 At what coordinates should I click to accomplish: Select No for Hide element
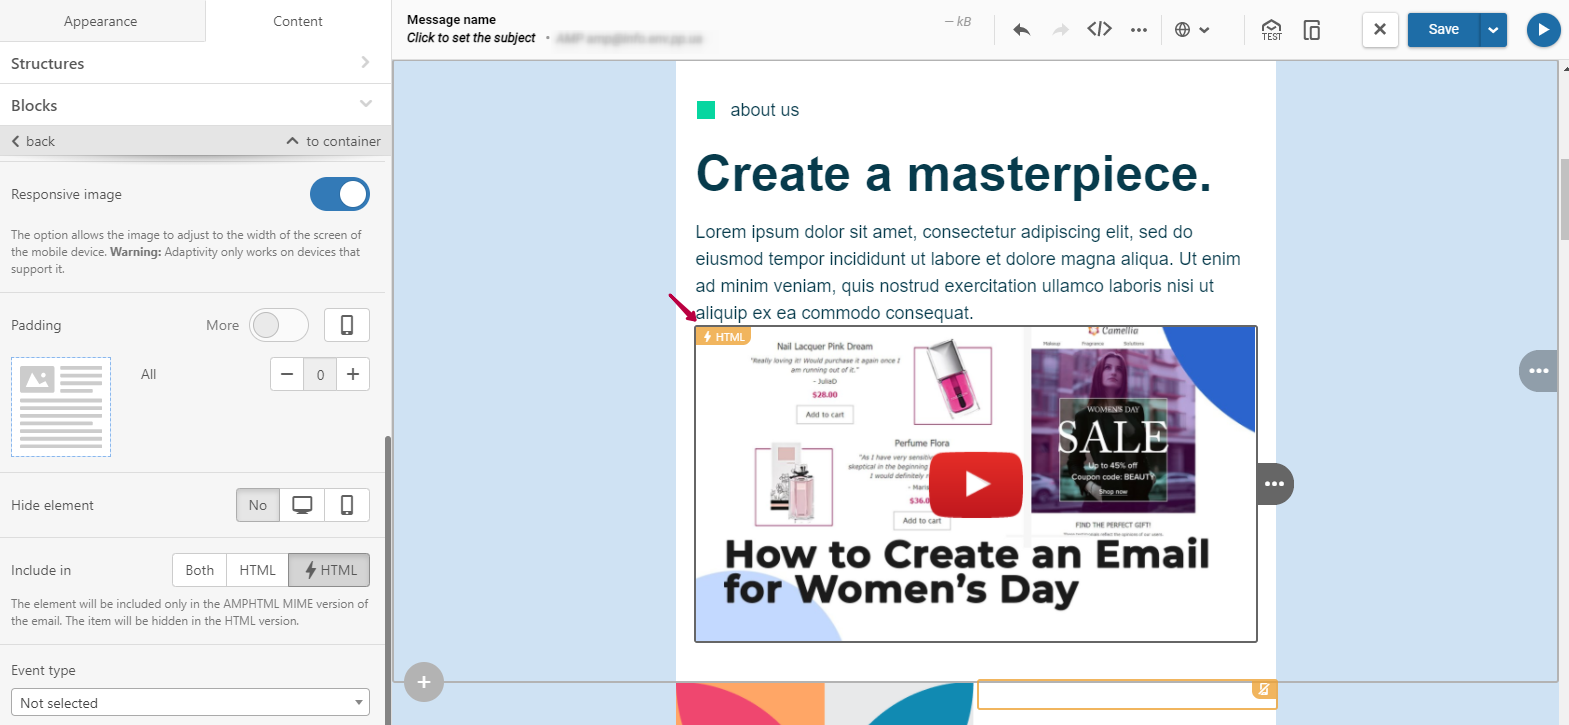258,505
